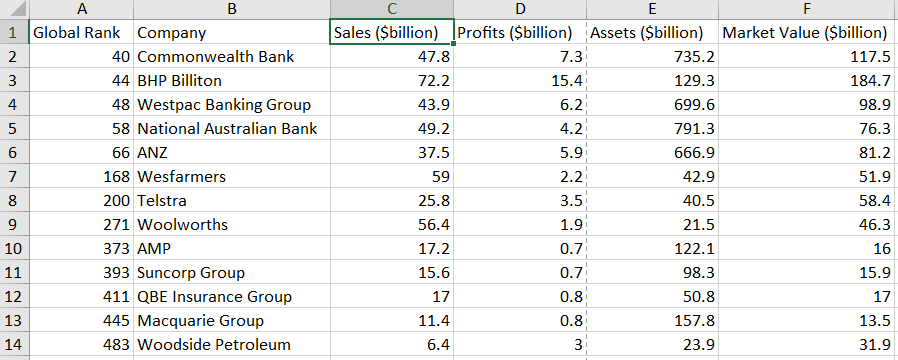
Task: Select the Commonwealth Bank cell
Action: click(x=232, y=56)
